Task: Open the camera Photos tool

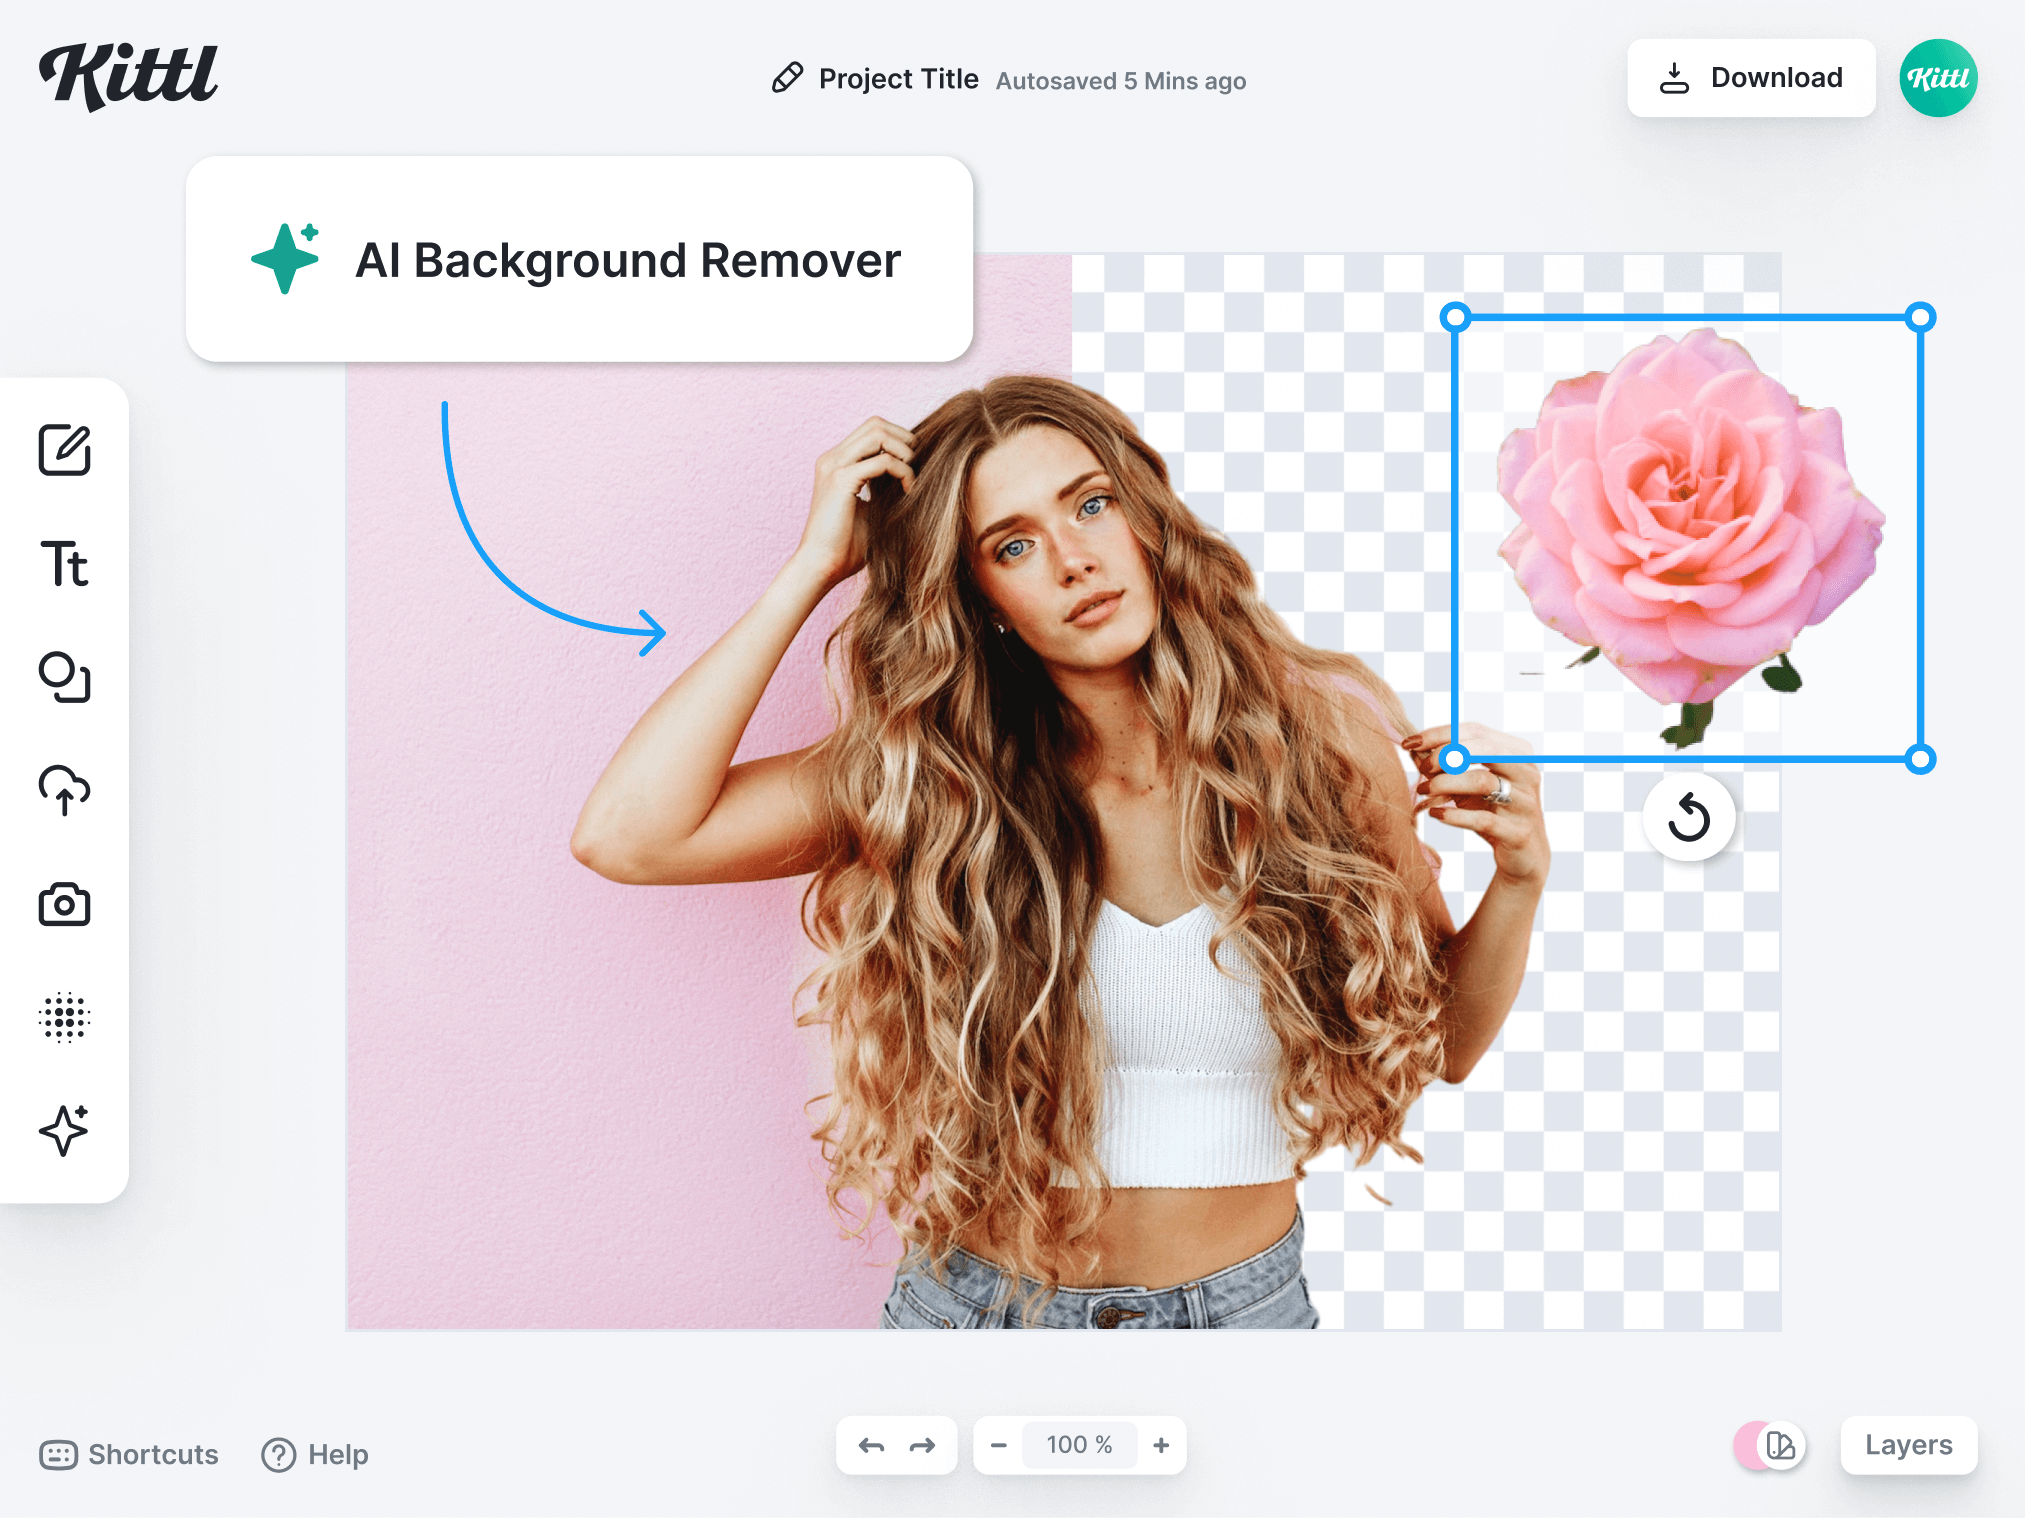Action: [65, 904]
